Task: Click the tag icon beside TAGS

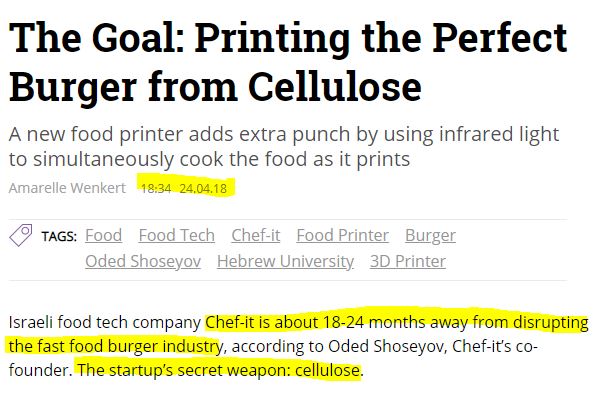Action: pos(20,235)
